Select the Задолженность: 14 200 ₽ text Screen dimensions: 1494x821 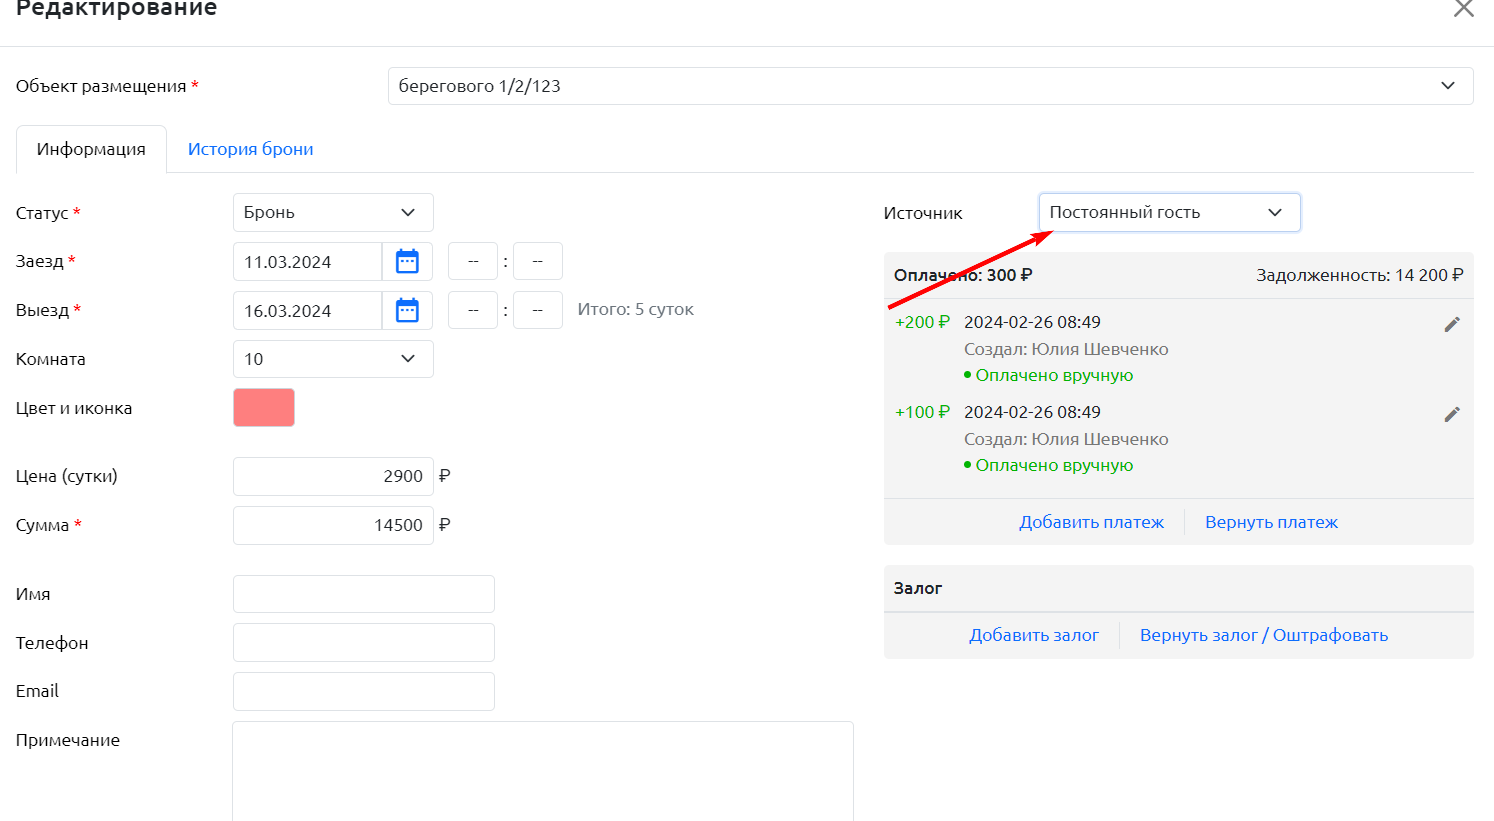pos(1360,275)
